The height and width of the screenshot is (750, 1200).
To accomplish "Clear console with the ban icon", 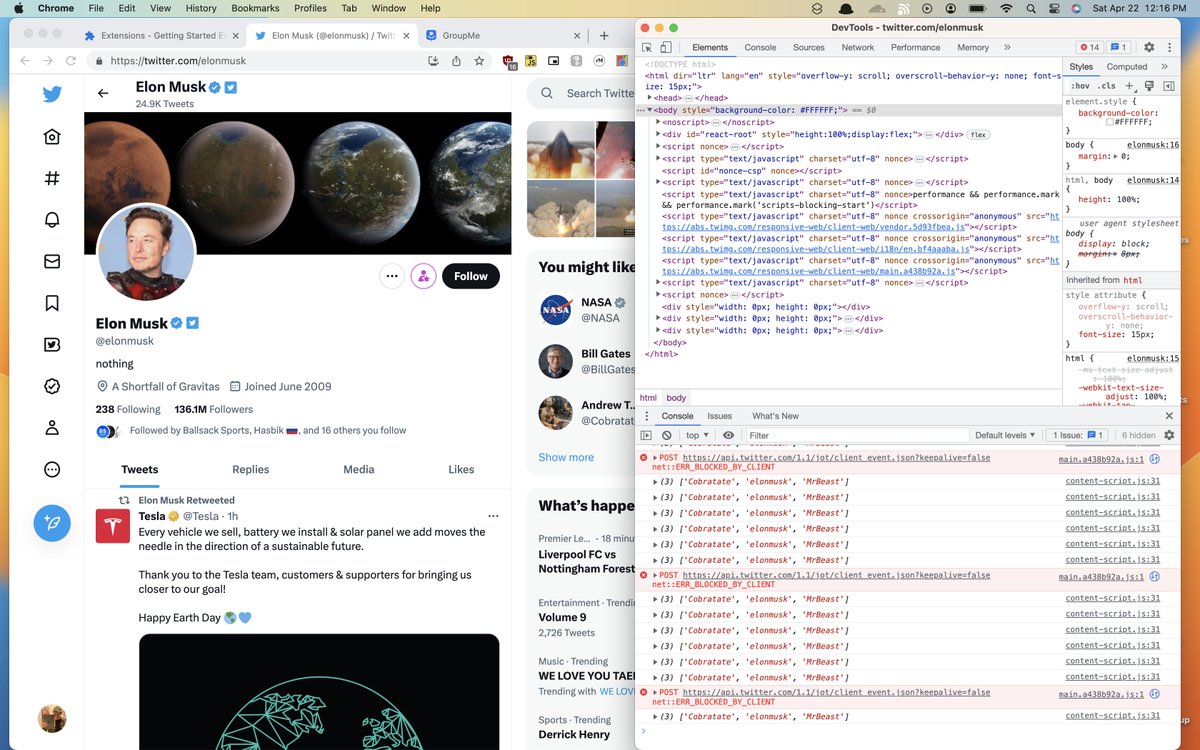I will coord(667,435).
